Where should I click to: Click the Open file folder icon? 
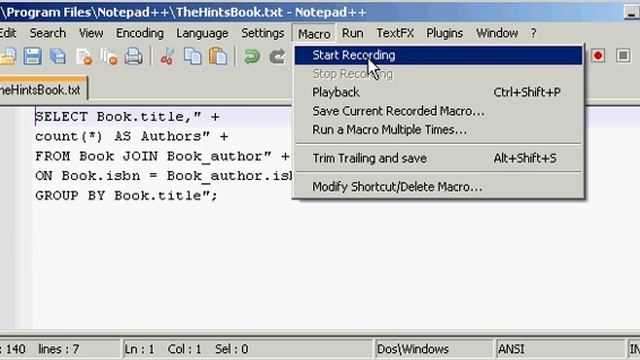[x=7, y=56]
